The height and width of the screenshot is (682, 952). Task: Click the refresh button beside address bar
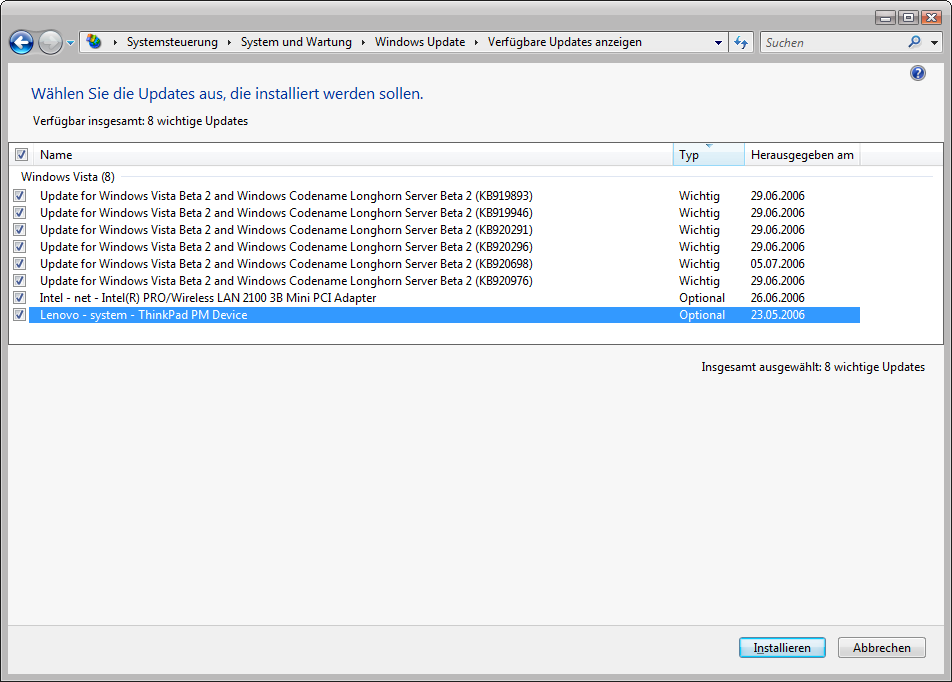(x=741, y=42)
